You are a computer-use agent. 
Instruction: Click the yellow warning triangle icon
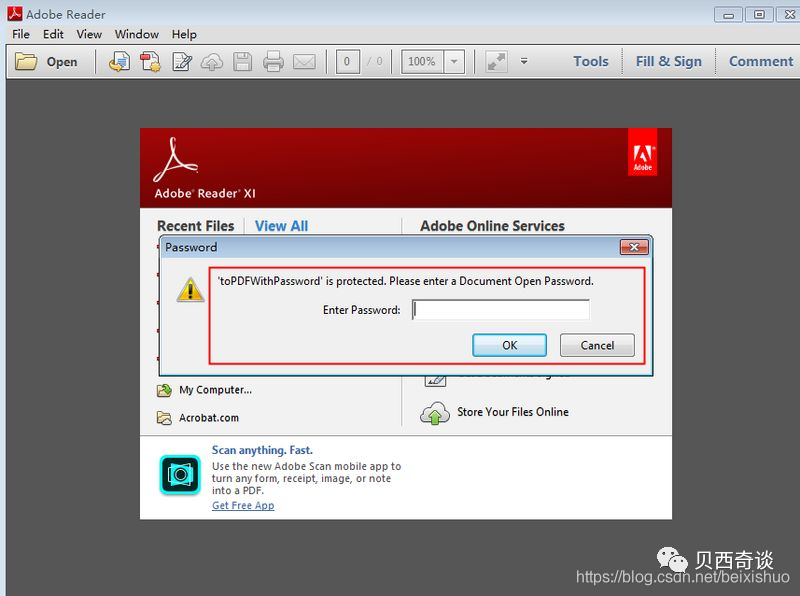coord(190,290)
